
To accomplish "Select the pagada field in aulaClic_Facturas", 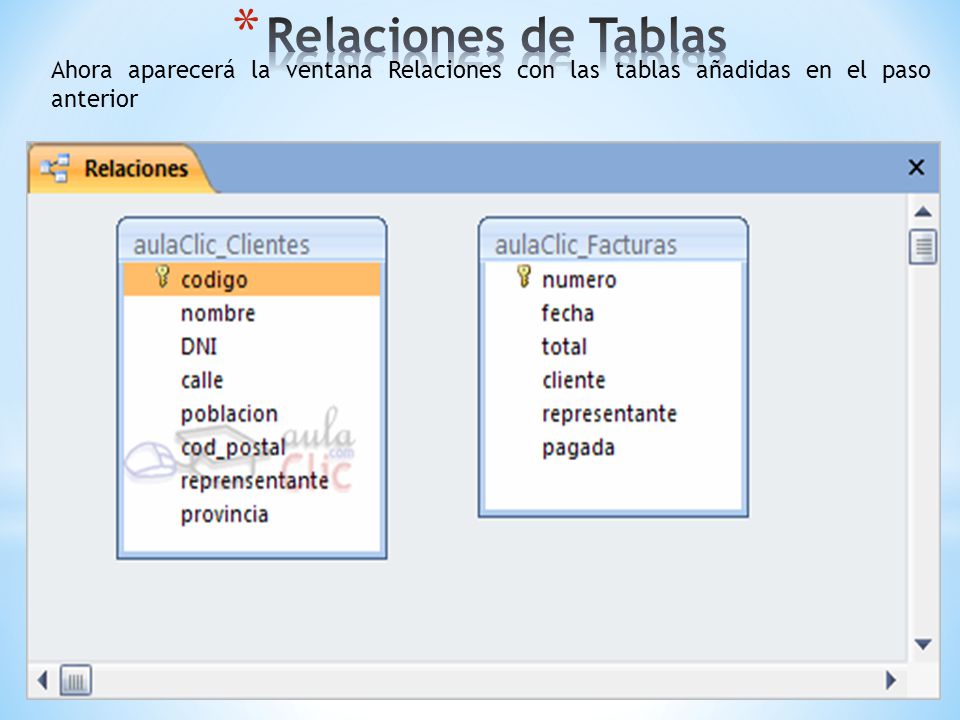I will pyautogui.click(x=613, y=448).
